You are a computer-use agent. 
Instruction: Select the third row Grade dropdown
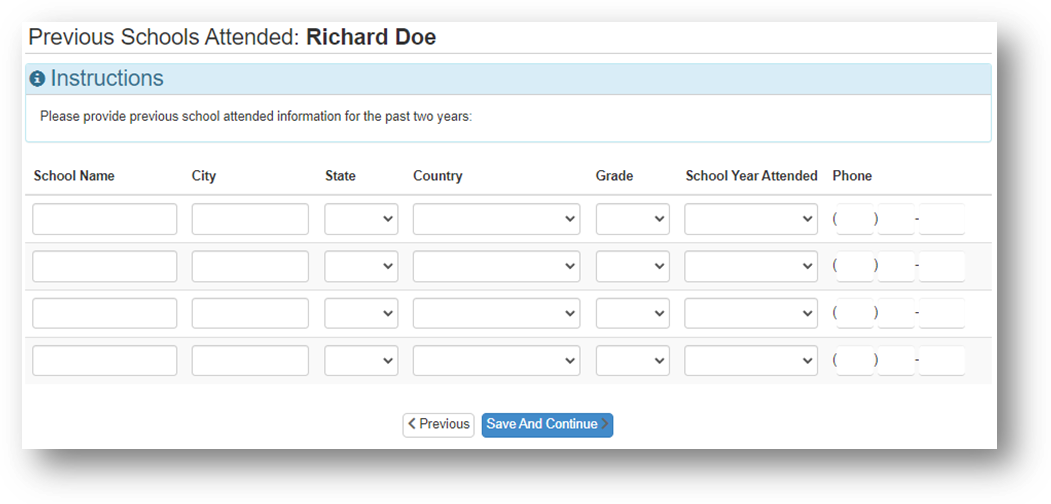633,313
